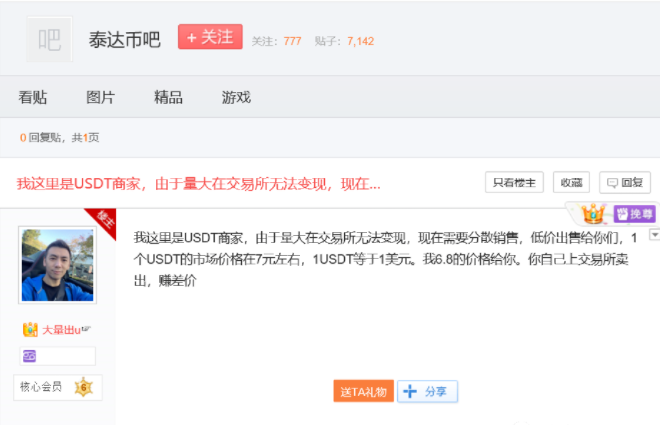Follow the forum with the 关注 button
This screenshot has height=425, width=660.
pos(210,37)
